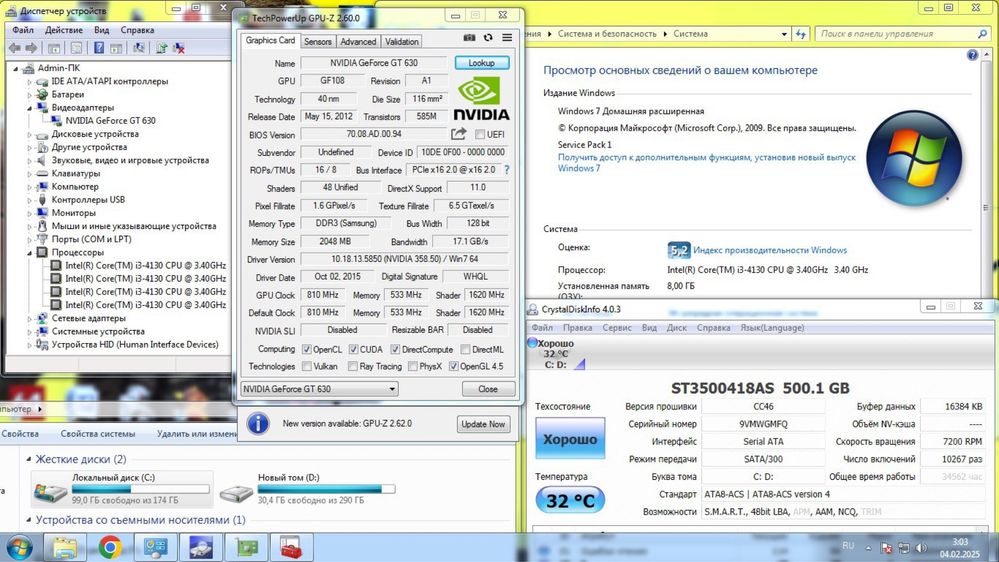Toggle CUDA checkbox
999x562 pixels.
tap(353, 349)
